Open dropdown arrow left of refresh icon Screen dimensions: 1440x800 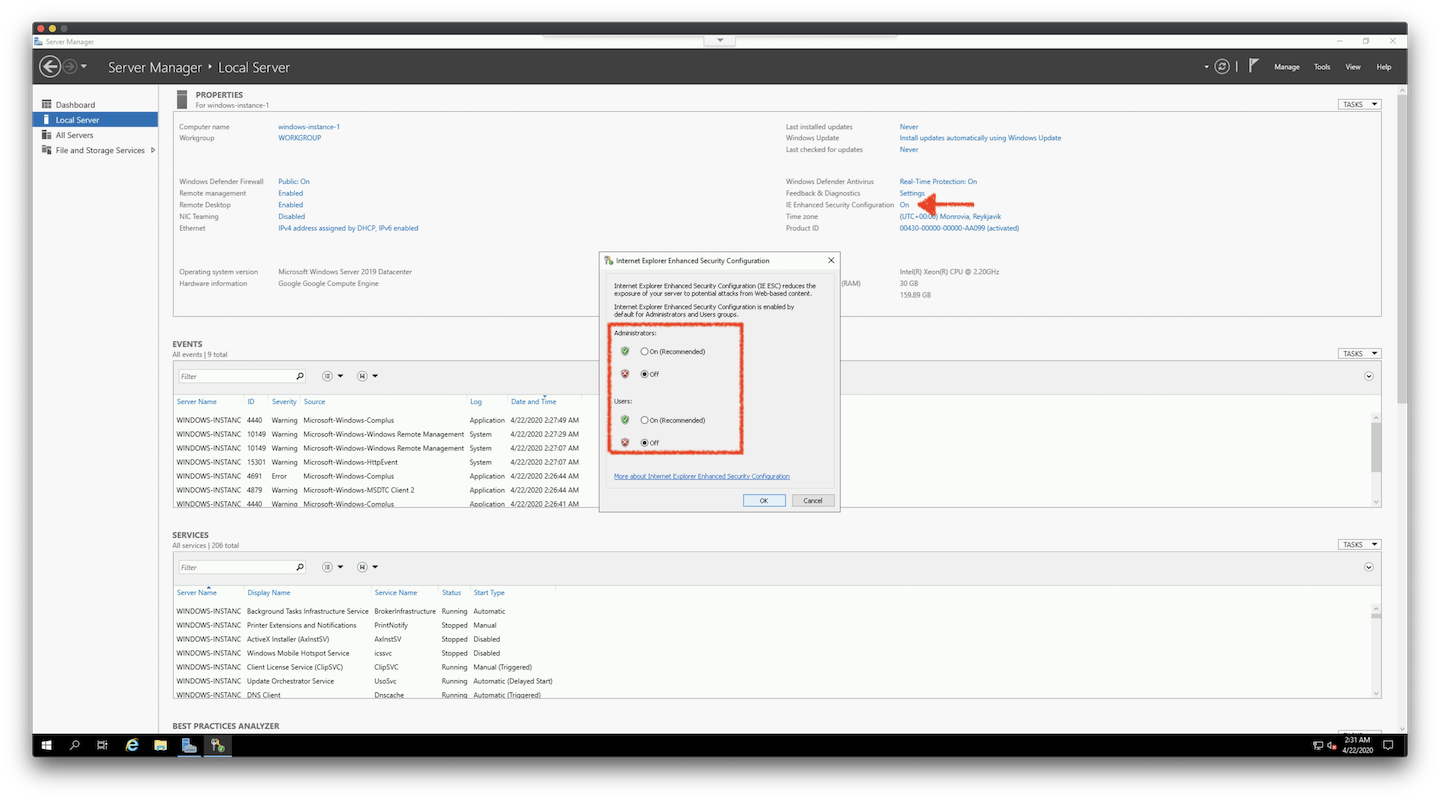coord(1207,67)
